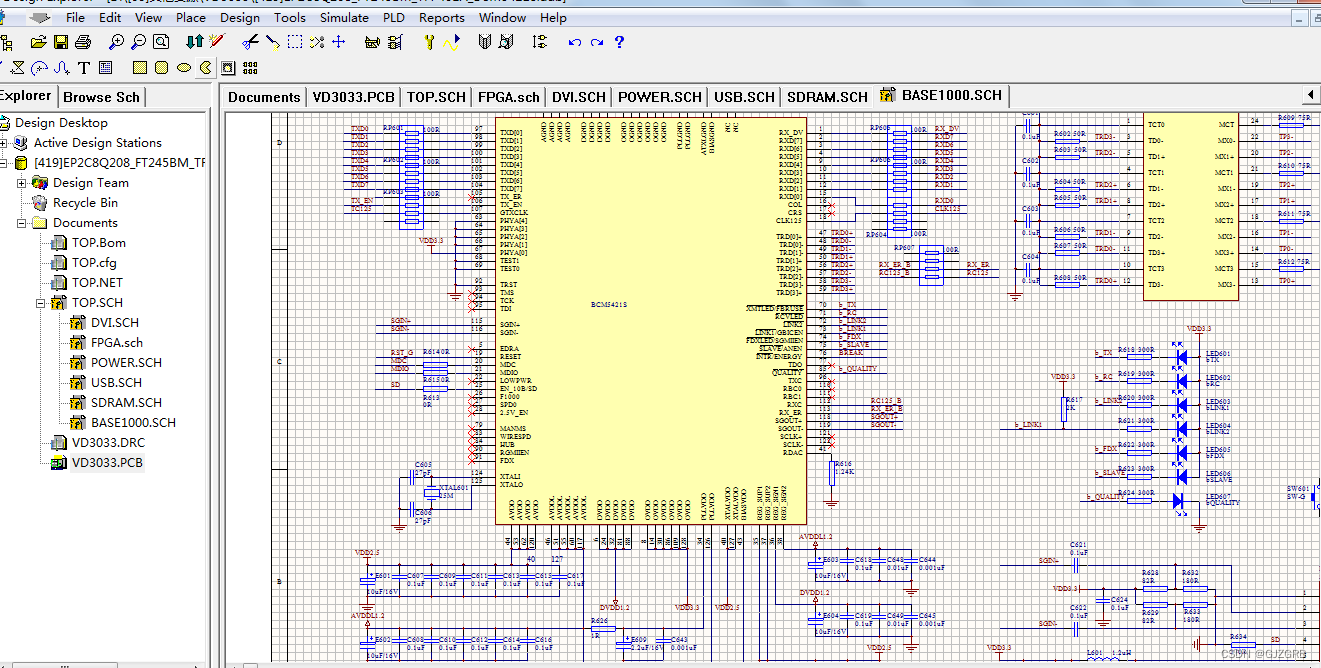Redo the last undone action
Image resolution: width=1321 pixels, height=668 pixels.
click(x=595, y=42)
